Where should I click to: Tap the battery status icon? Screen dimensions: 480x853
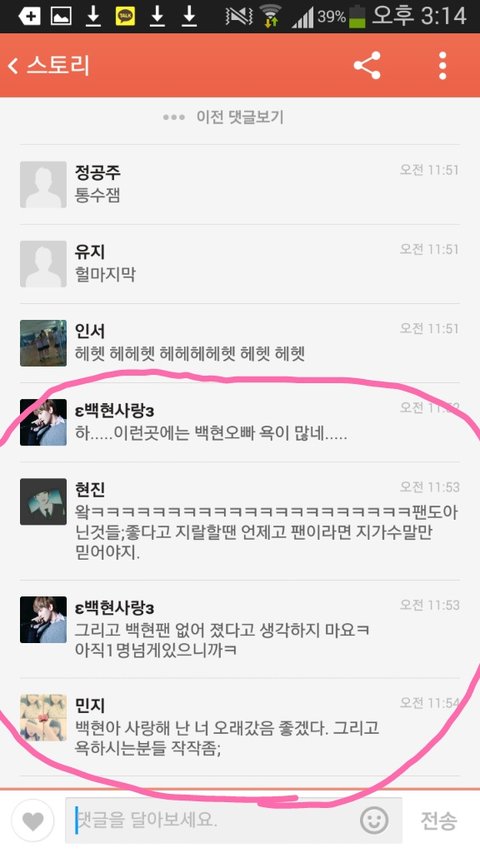click(x=357, y=16)
